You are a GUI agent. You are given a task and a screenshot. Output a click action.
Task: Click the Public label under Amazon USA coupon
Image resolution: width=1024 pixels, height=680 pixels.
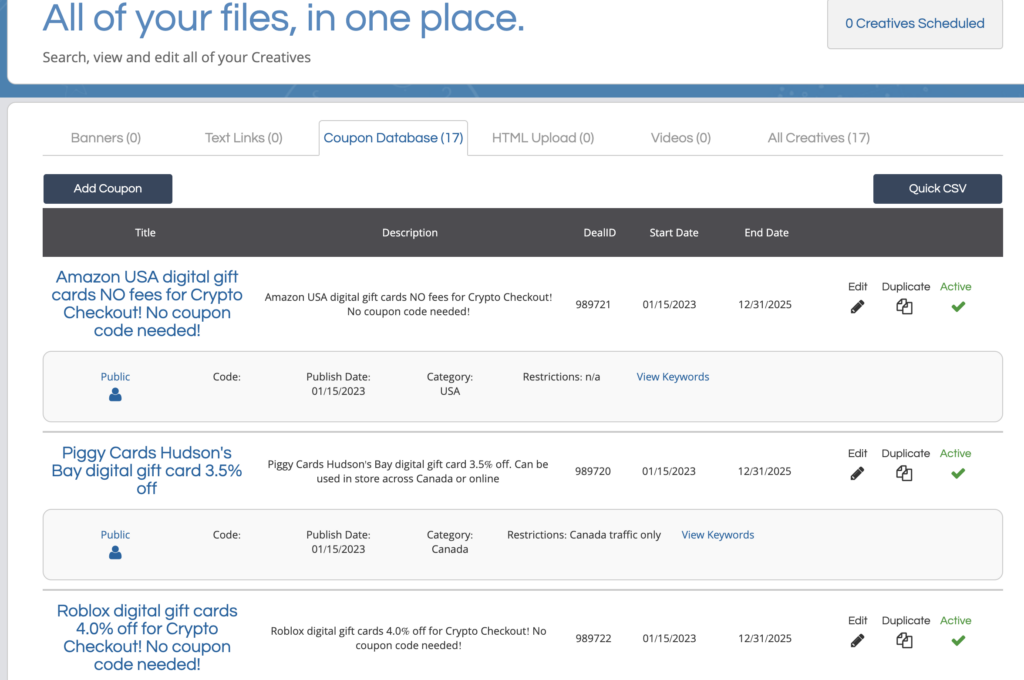pos(115,377)
